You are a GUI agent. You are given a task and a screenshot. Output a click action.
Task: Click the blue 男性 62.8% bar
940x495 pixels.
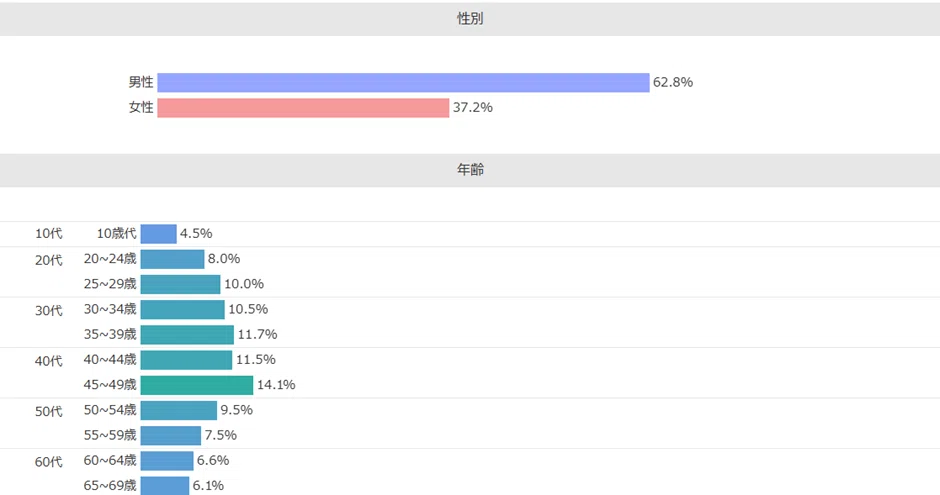coord(403,83)
